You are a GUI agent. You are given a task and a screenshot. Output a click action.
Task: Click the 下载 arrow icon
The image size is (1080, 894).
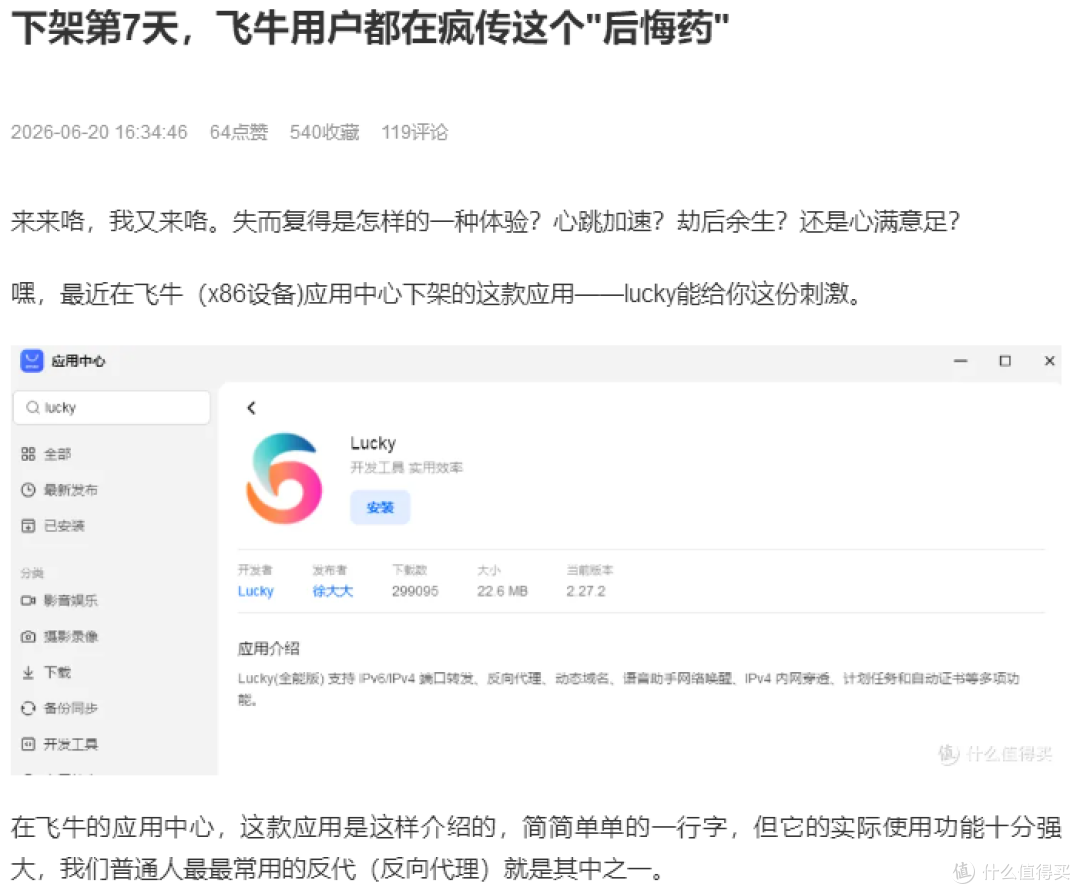coord(28,672)
